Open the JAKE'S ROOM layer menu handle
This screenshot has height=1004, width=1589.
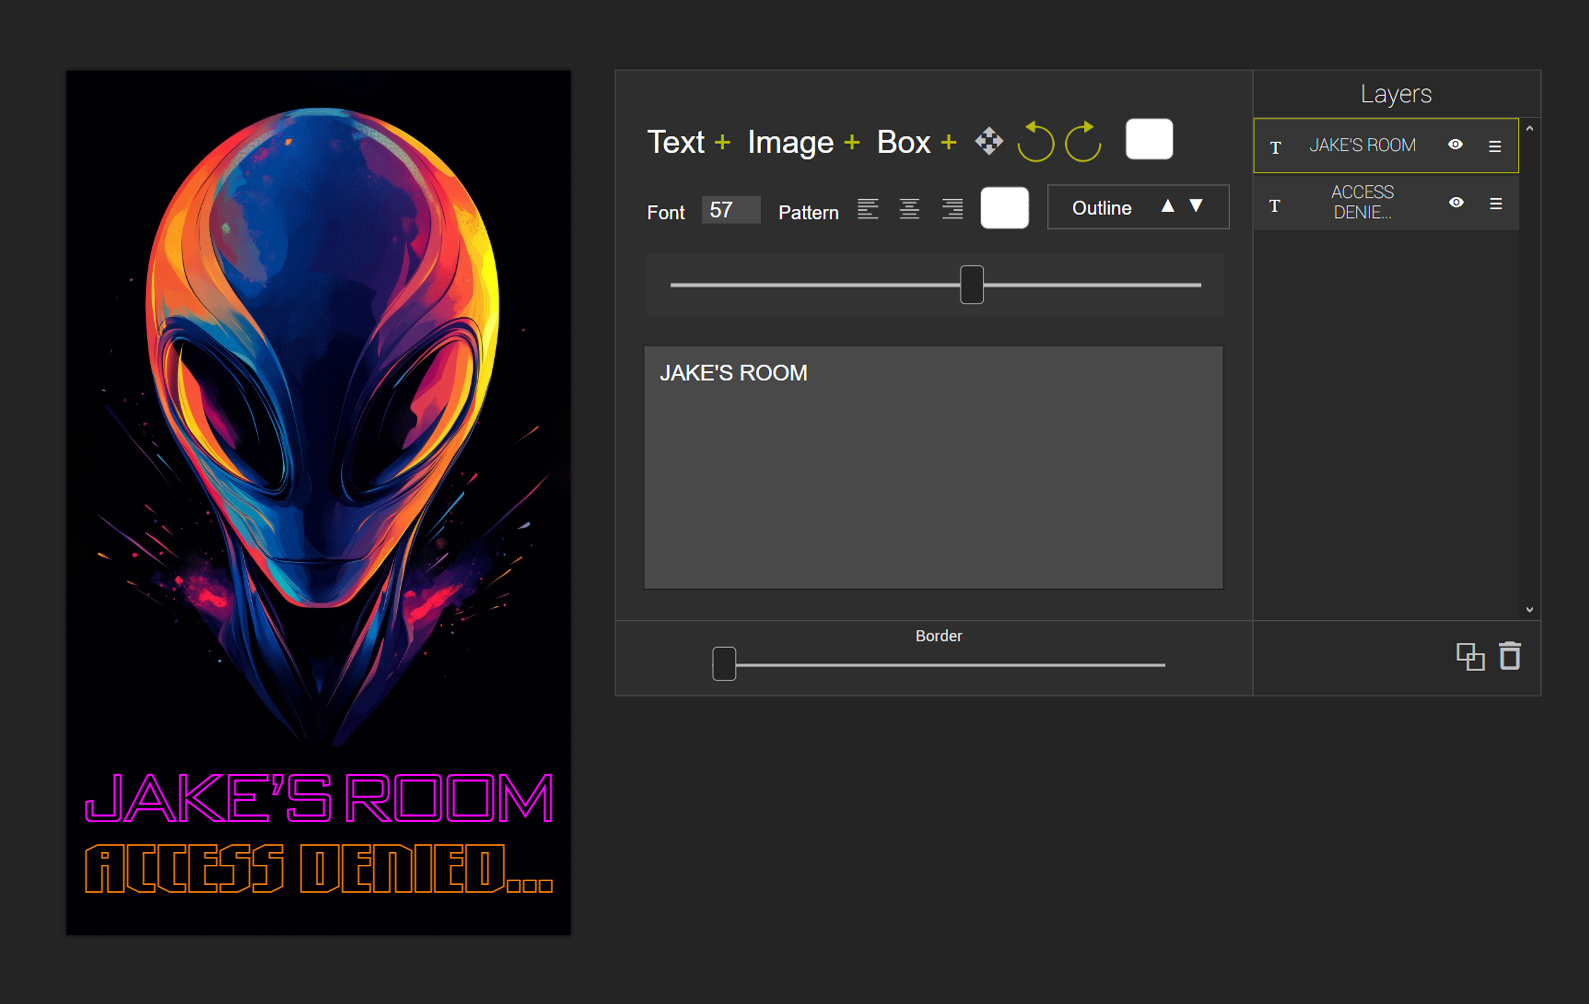(1495, 146)
